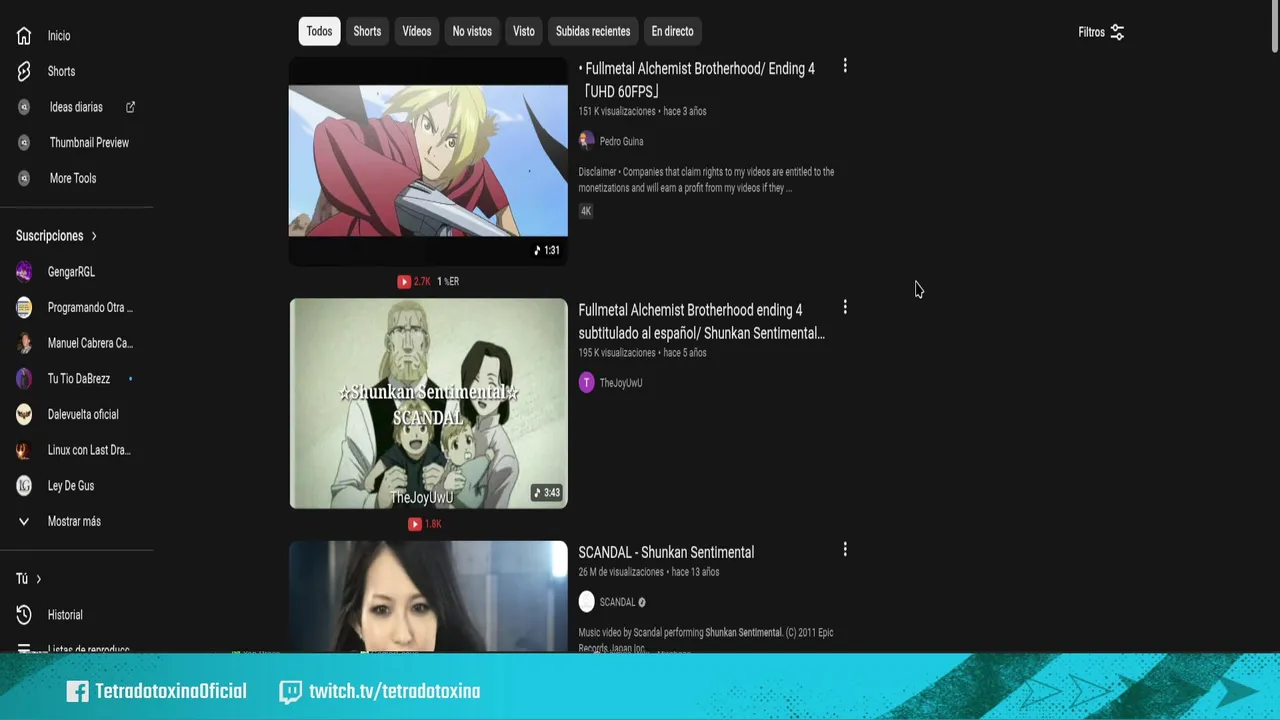Select the No vistos filter chip

[x=472, y=31]
